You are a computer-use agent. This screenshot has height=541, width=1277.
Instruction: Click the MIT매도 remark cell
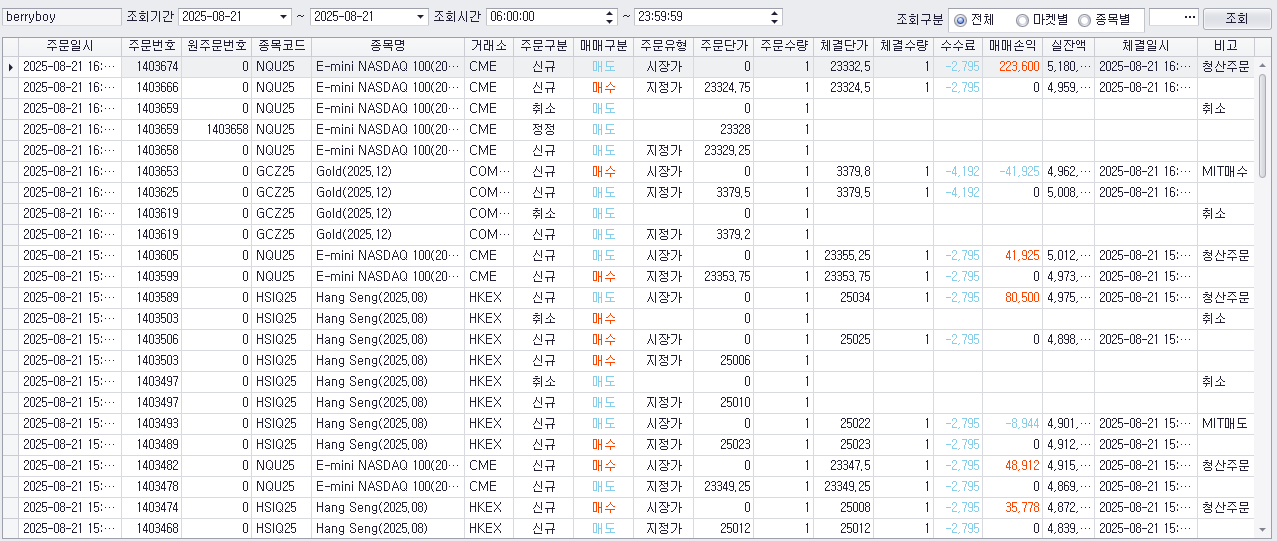1225,423
